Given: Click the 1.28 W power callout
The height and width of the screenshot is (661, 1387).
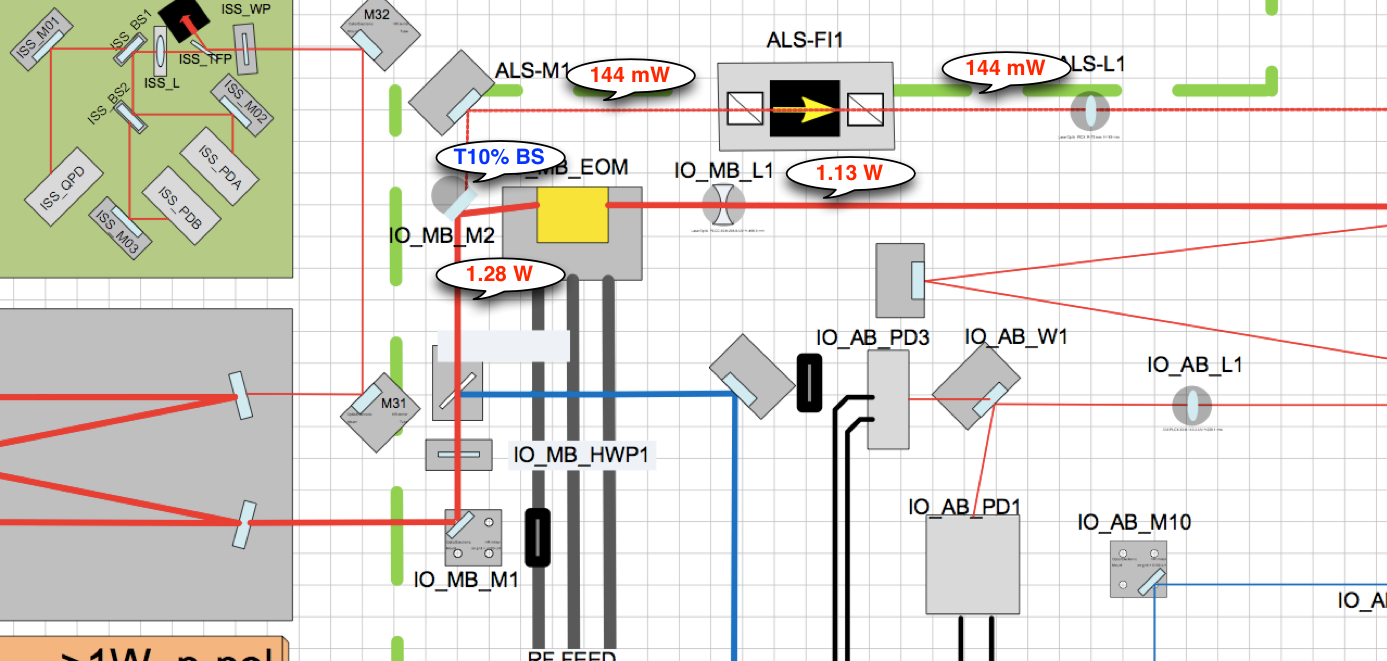Looking at the screenshot, I should tap(500, 273).
